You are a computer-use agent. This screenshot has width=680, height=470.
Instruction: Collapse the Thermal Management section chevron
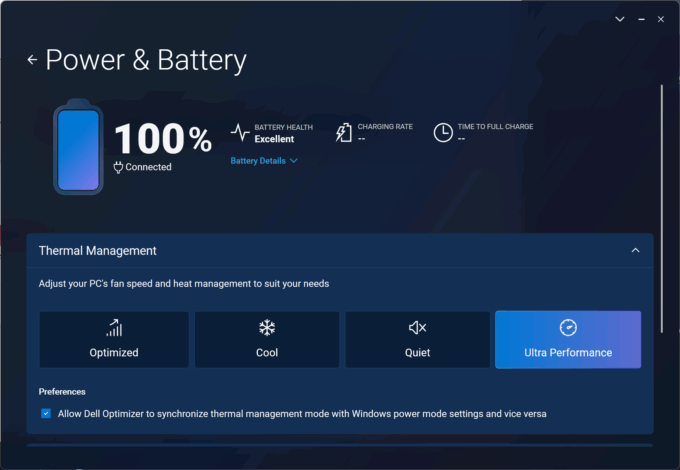pos(635,251)
